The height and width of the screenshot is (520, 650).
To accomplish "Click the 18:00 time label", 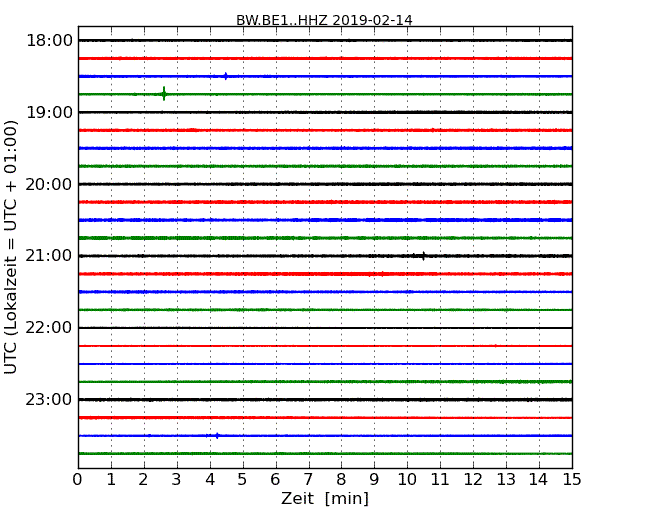I will [49, 41].
